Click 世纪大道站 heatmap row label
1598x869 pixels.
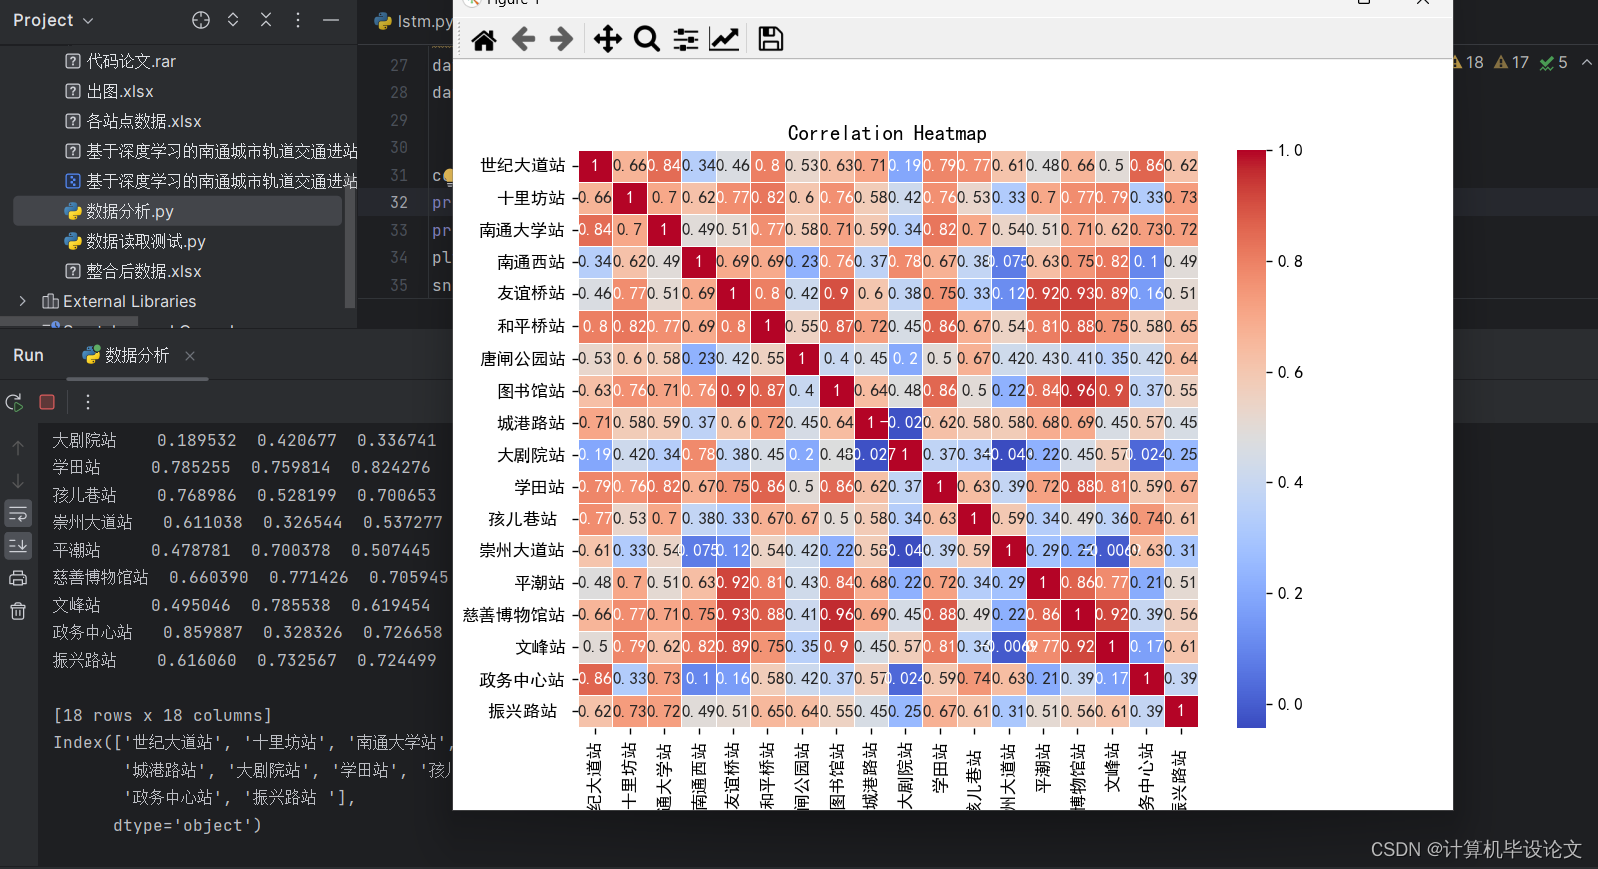pos(522,165)
